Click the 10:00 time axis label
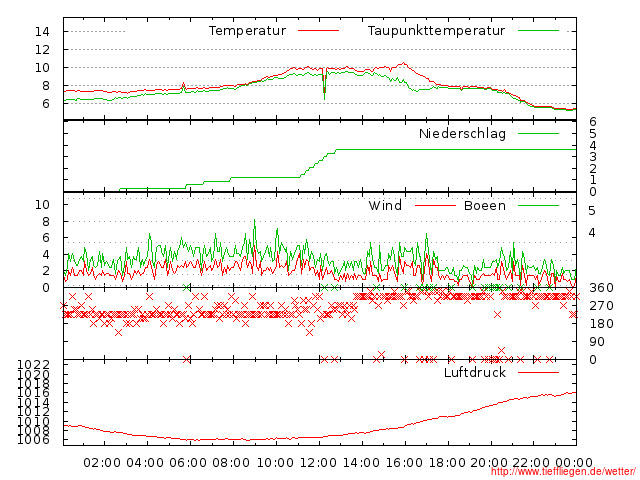The height and width of the screenshot is (480, 640). (x=276, y=463)
